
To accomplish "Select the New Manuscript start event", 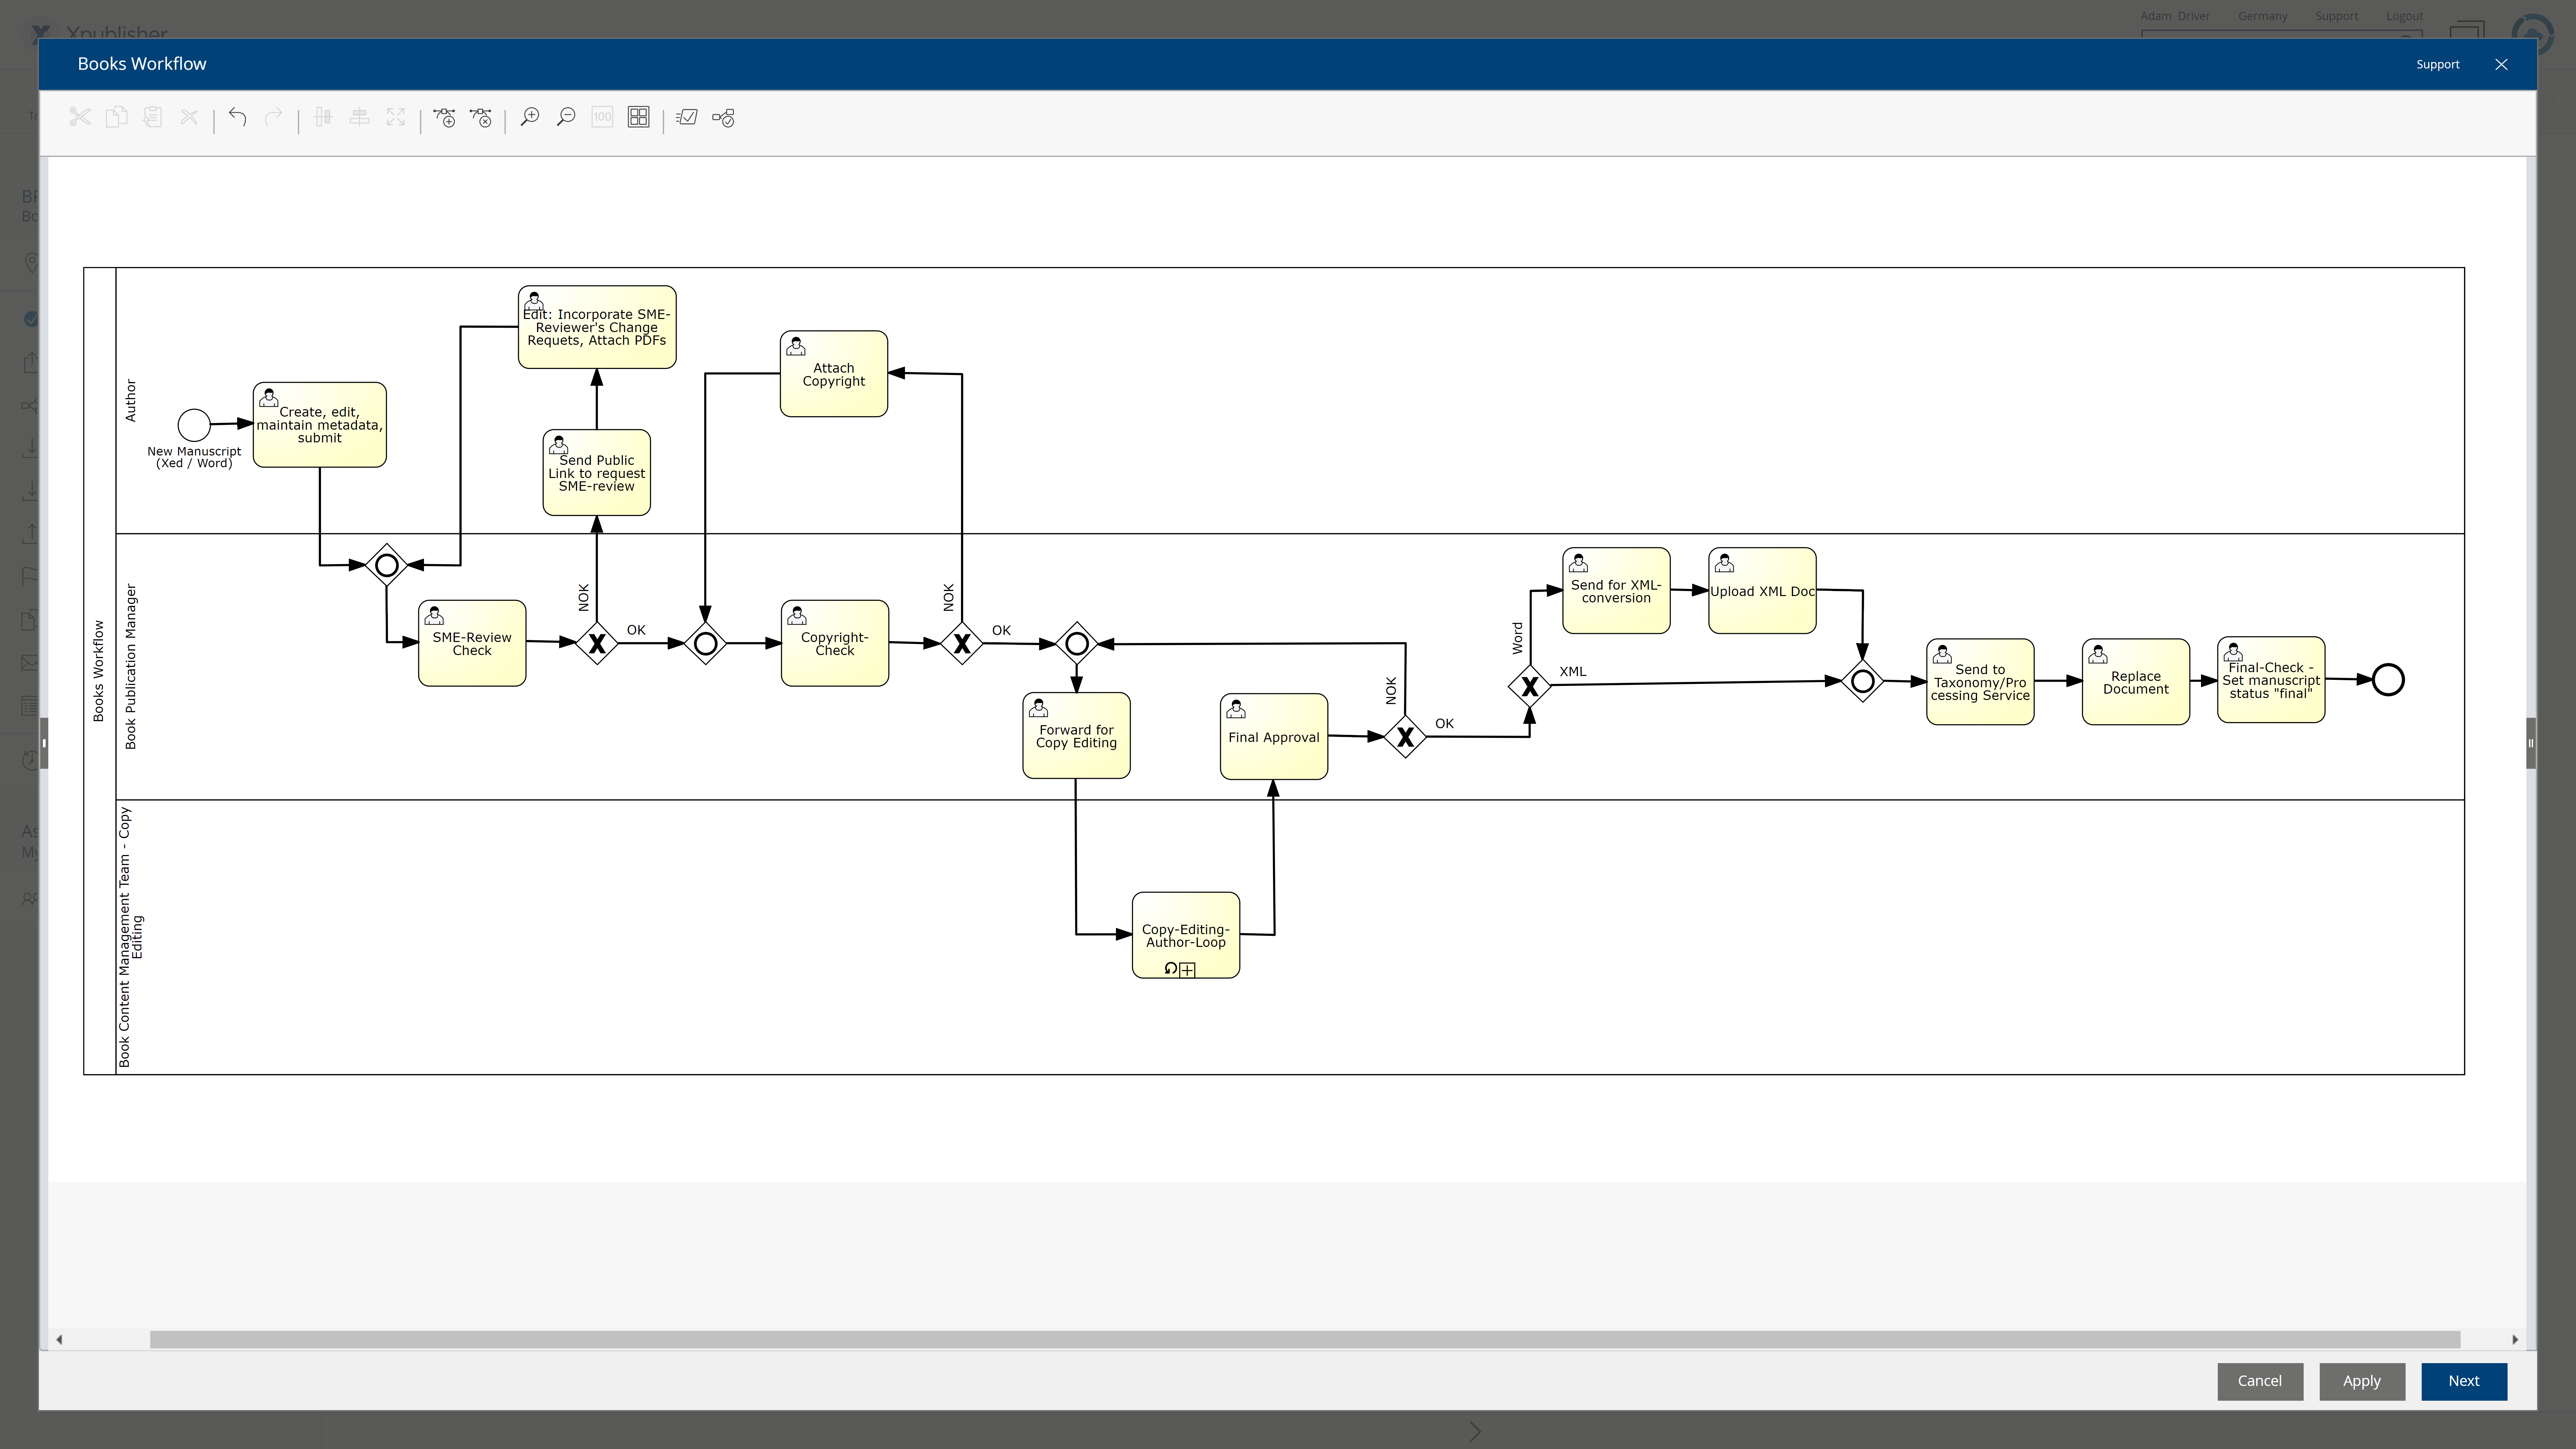I will (x=194, y=425).
